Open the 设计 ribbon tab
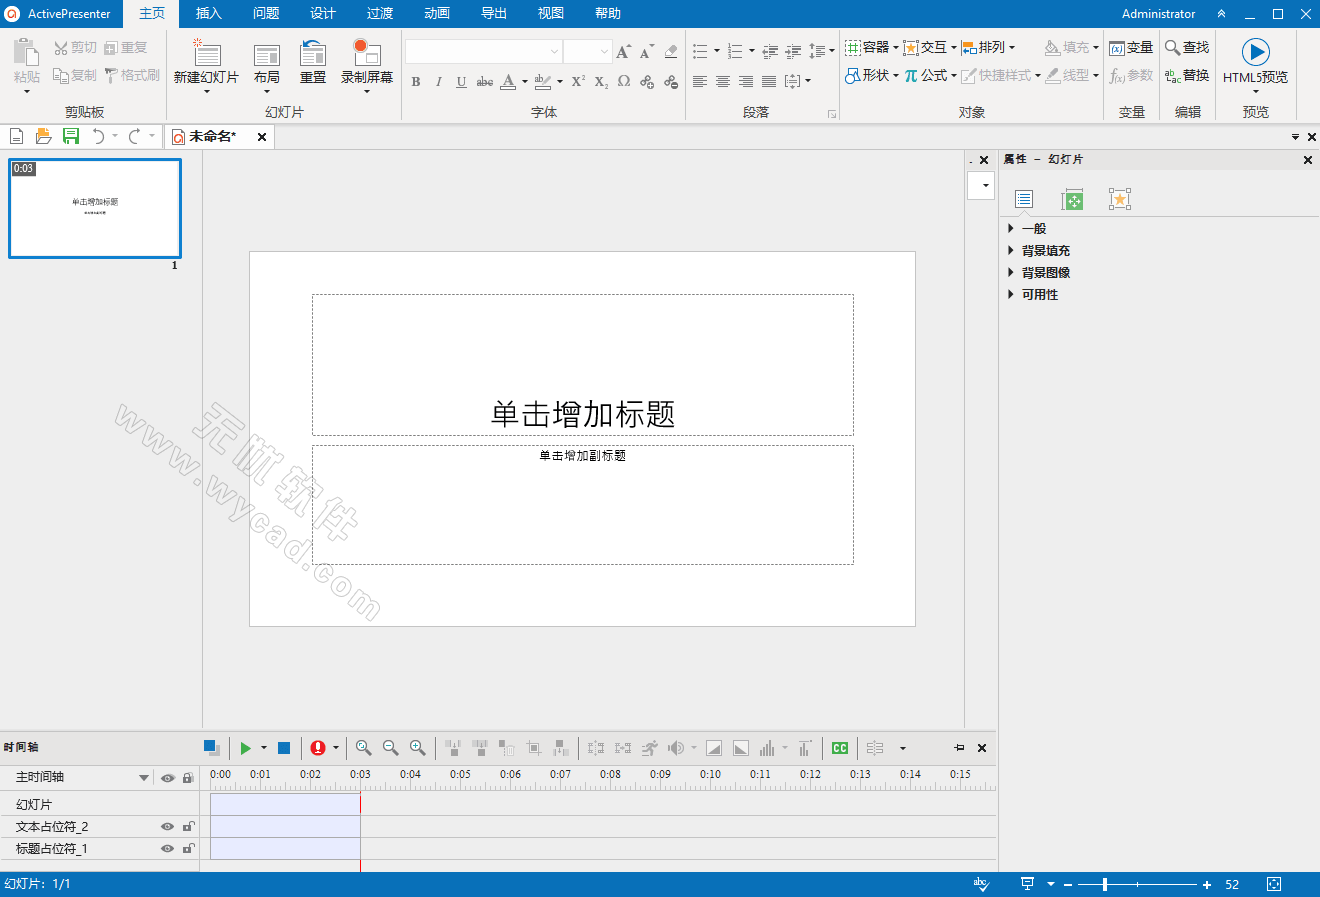Image resolution: width=1320 pixels, height=897 pixels. (321, 14)
